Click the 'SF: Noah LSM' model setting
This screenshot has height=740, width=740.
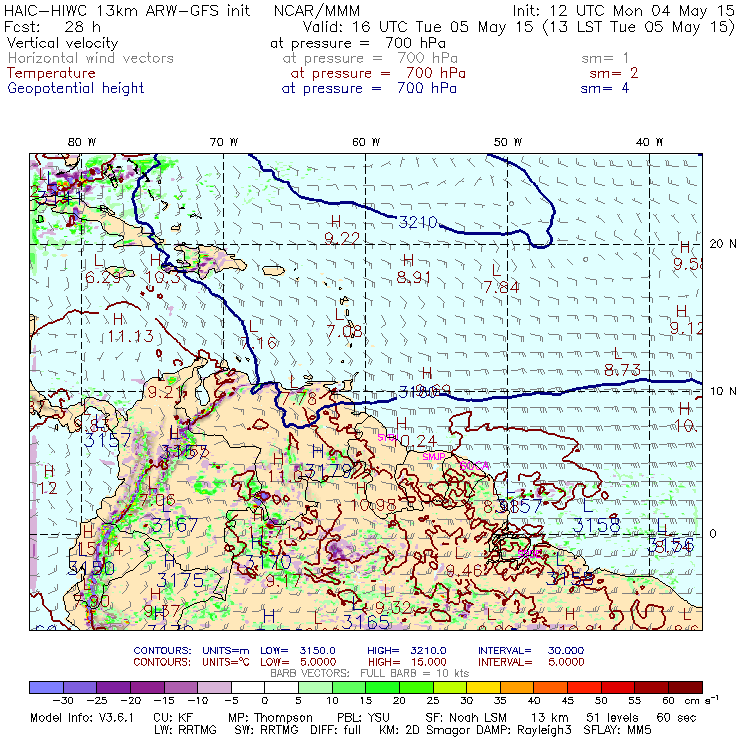466,718
